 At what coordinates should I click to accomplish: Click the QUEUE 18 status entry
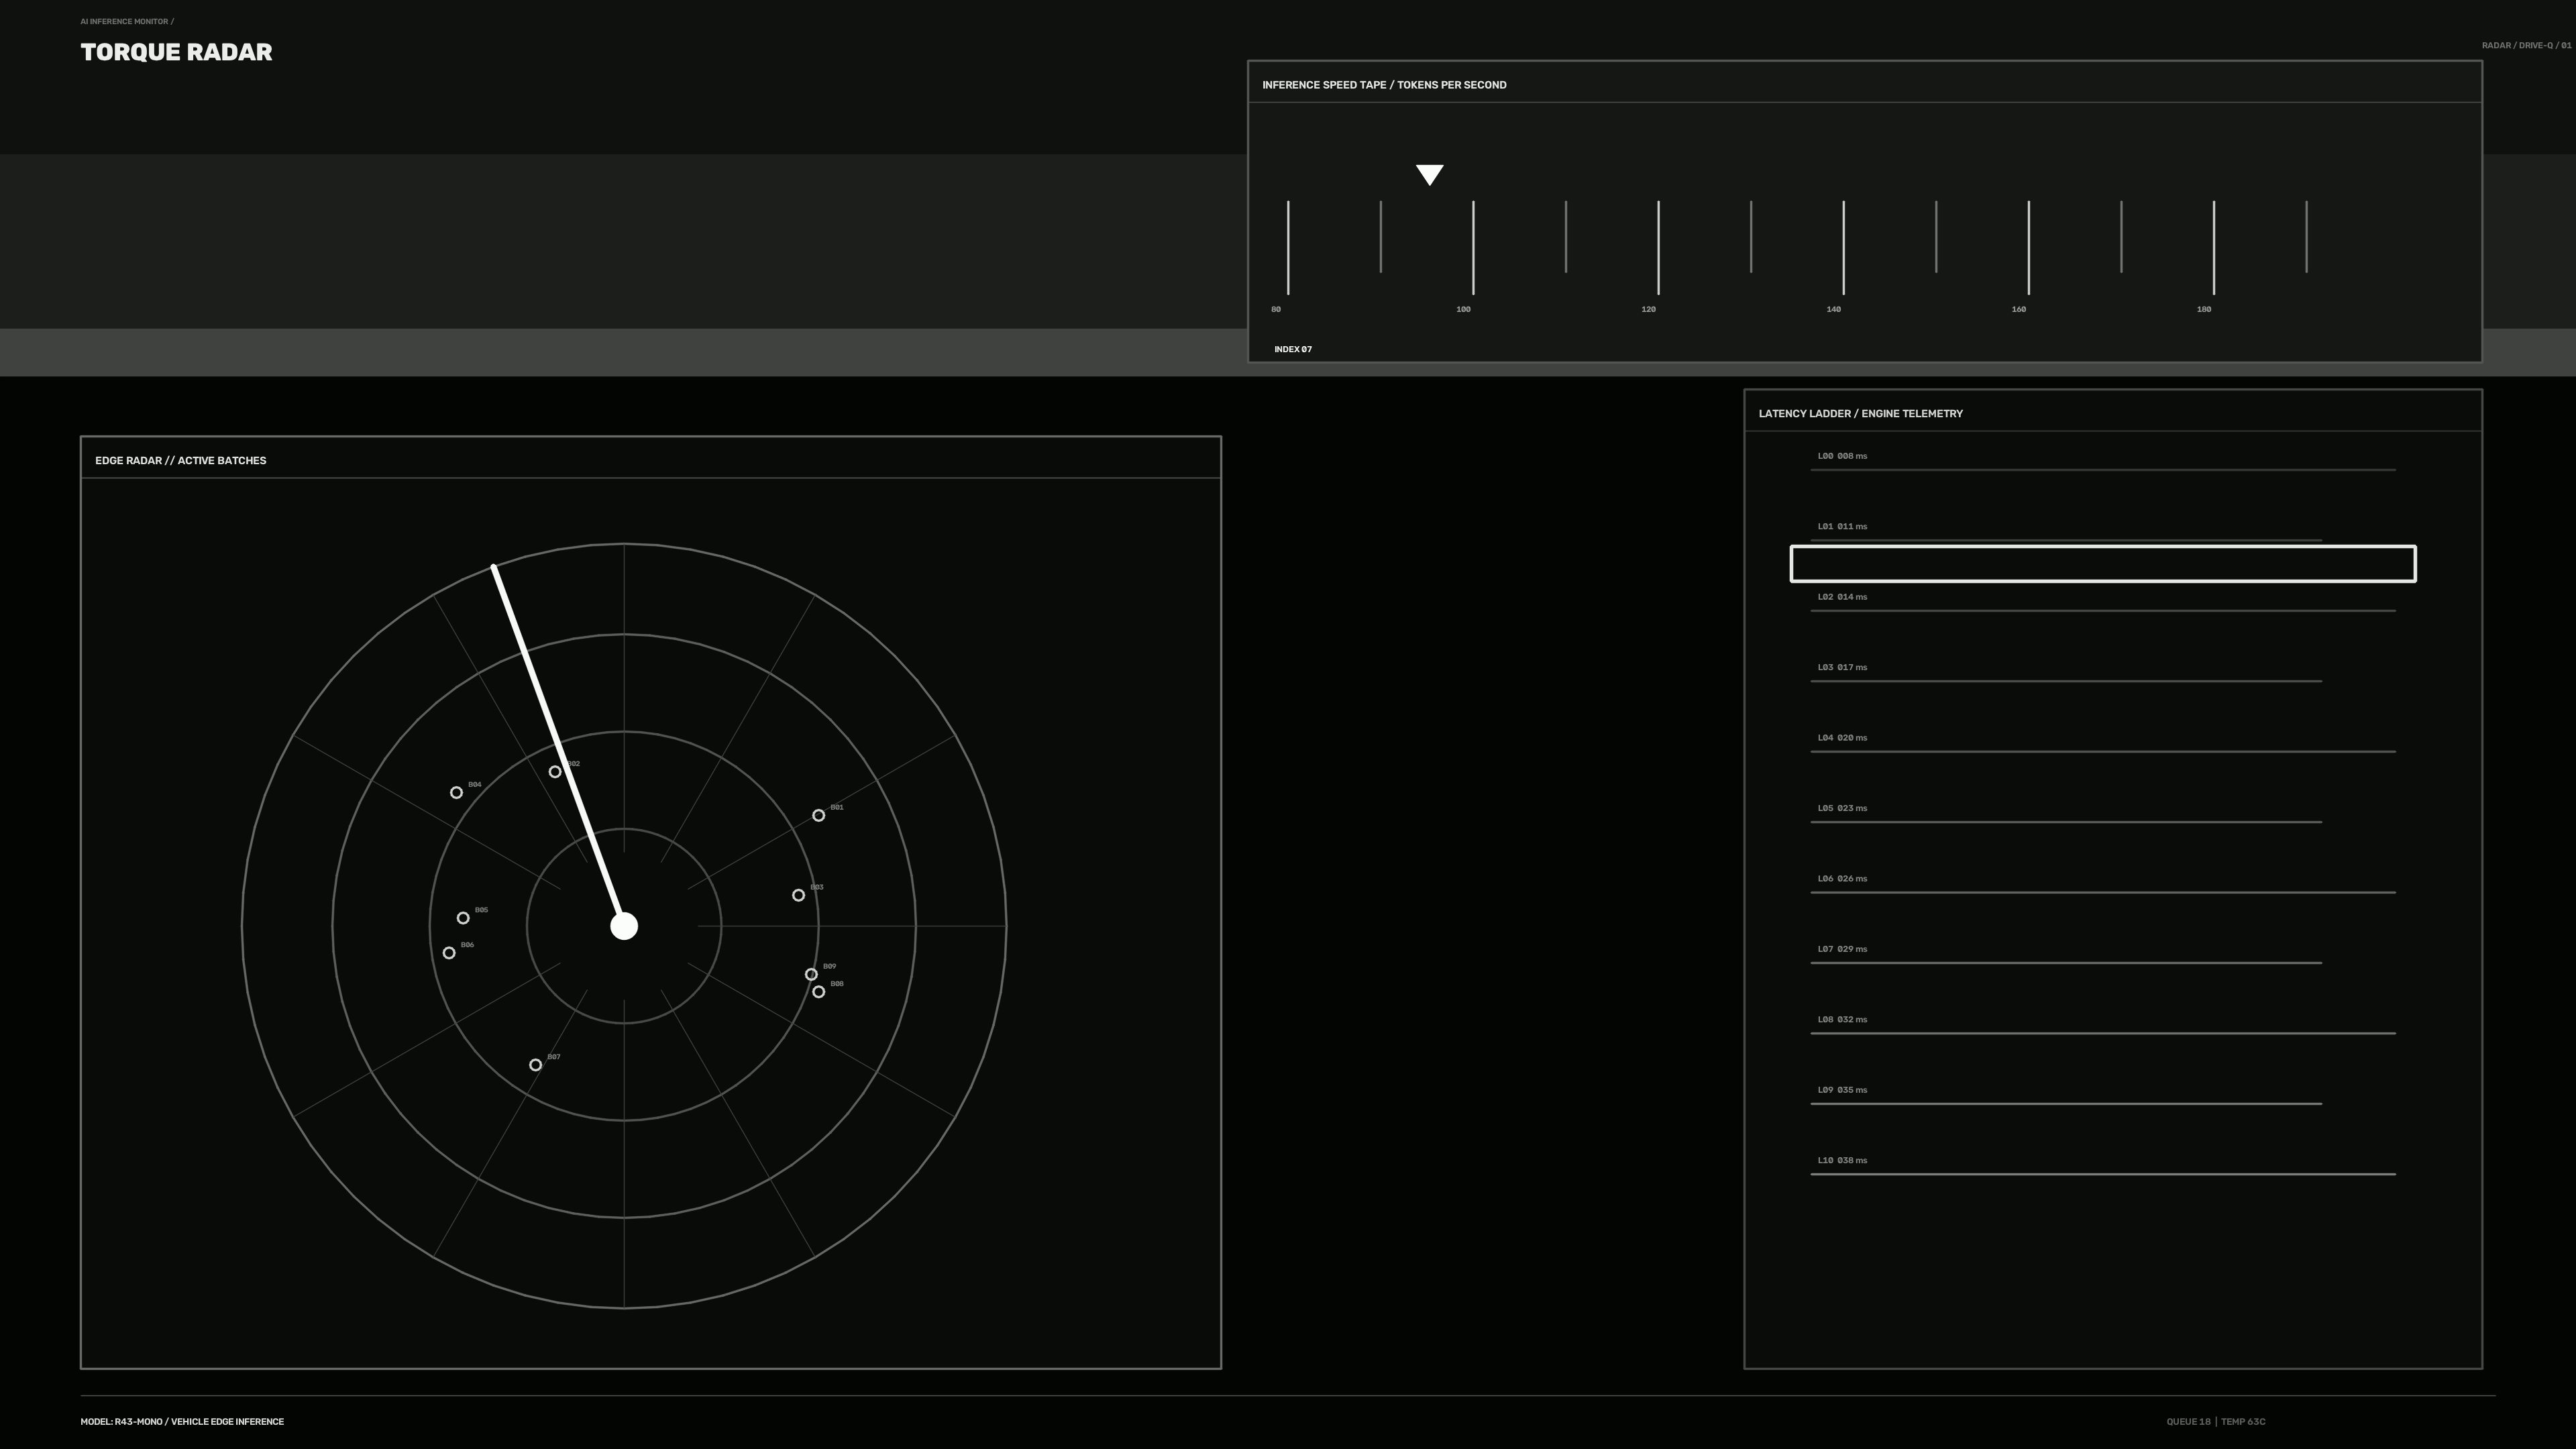pos(2188,1421)
